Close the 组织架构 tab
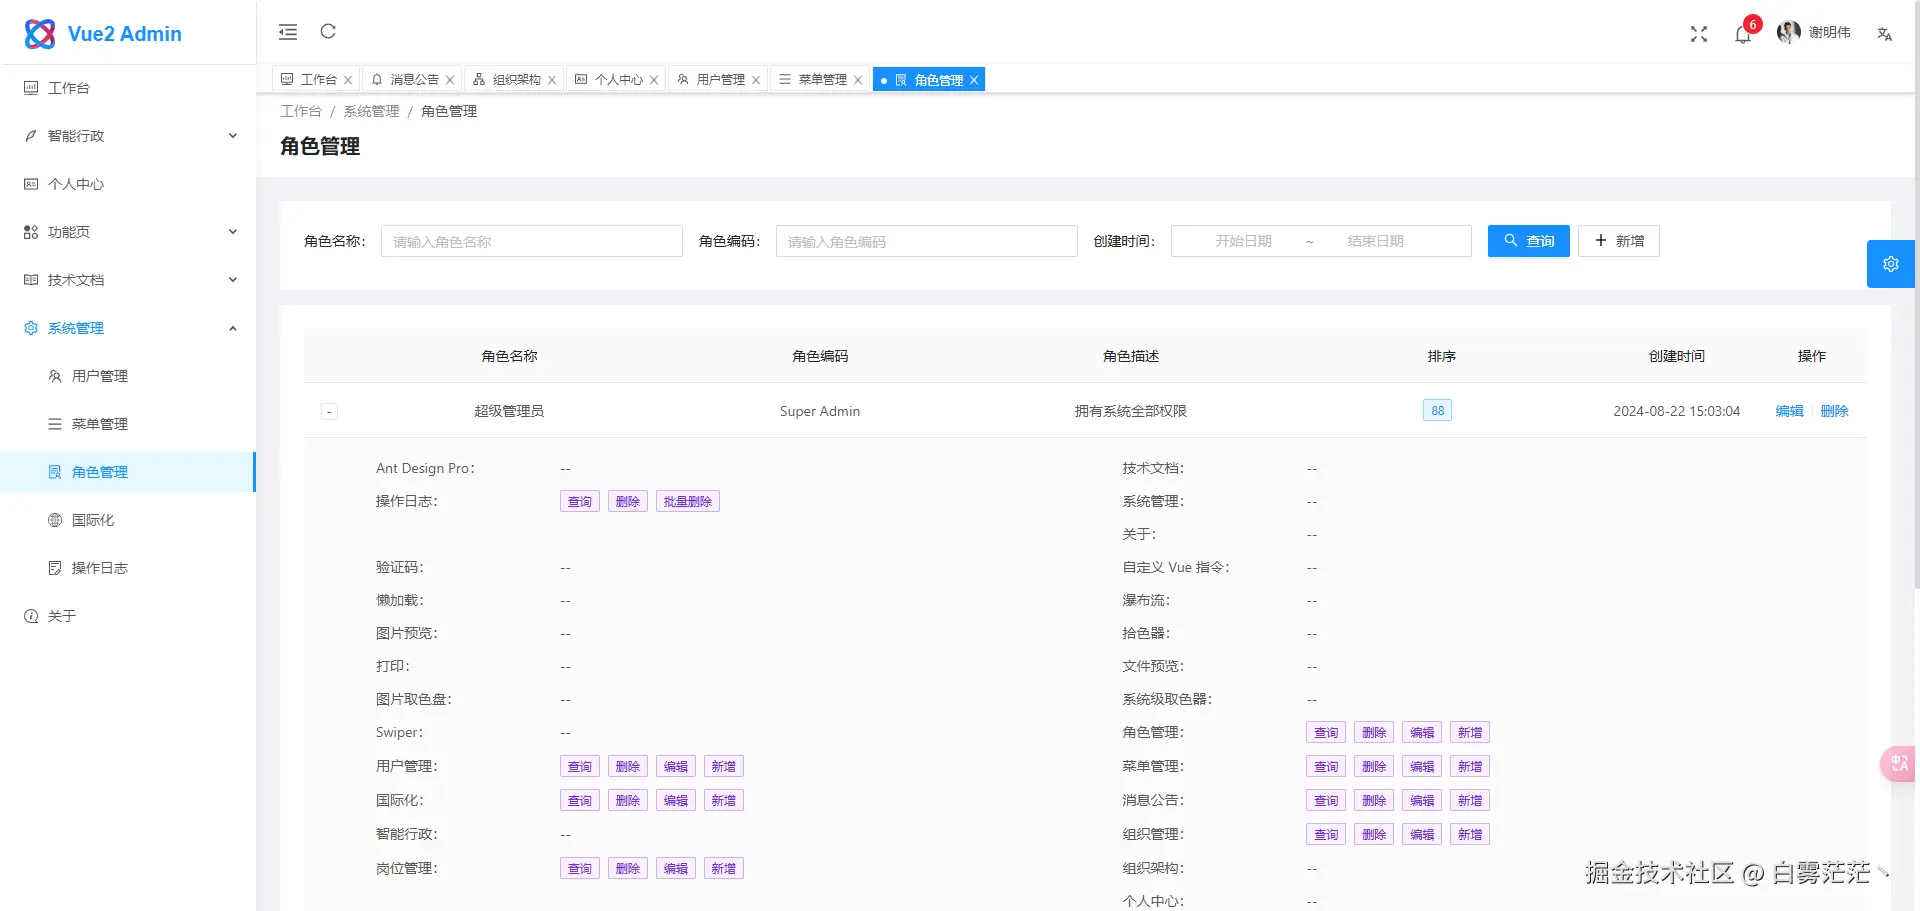This screenshot has height=911, width=1920. click(x=552, y=80)
